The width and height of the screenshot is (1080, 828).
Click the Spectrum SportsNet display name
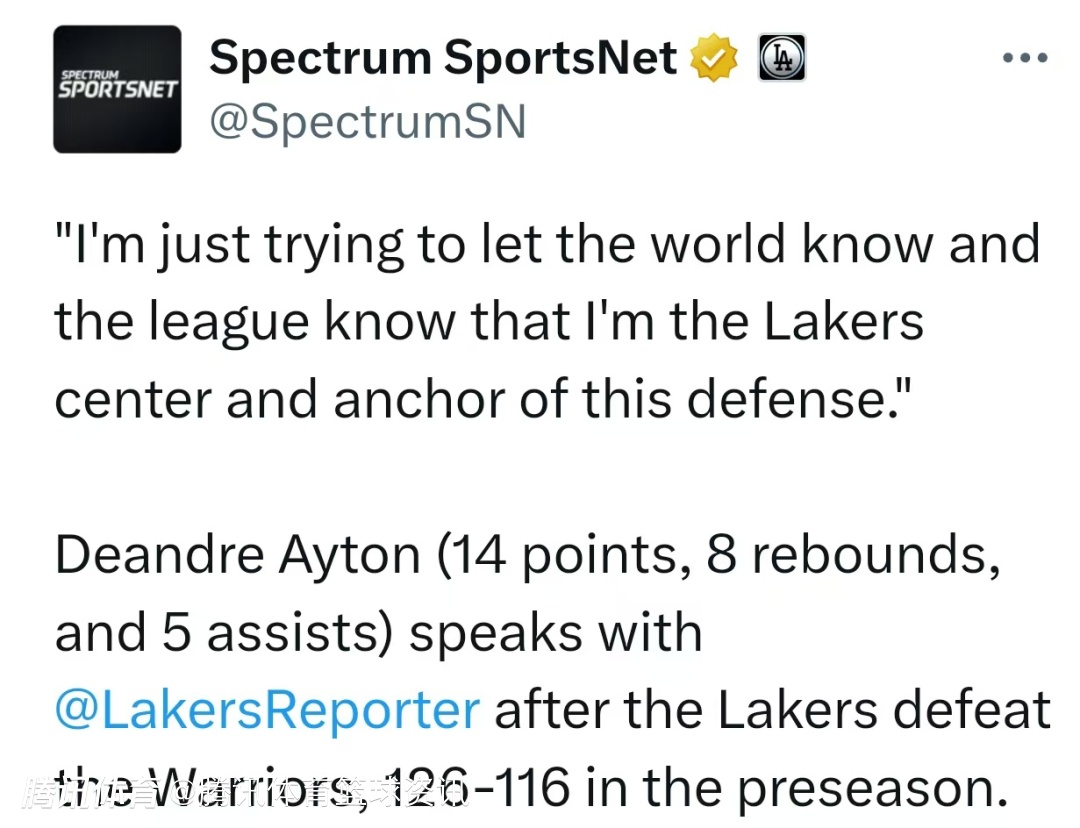coord(443,58)
